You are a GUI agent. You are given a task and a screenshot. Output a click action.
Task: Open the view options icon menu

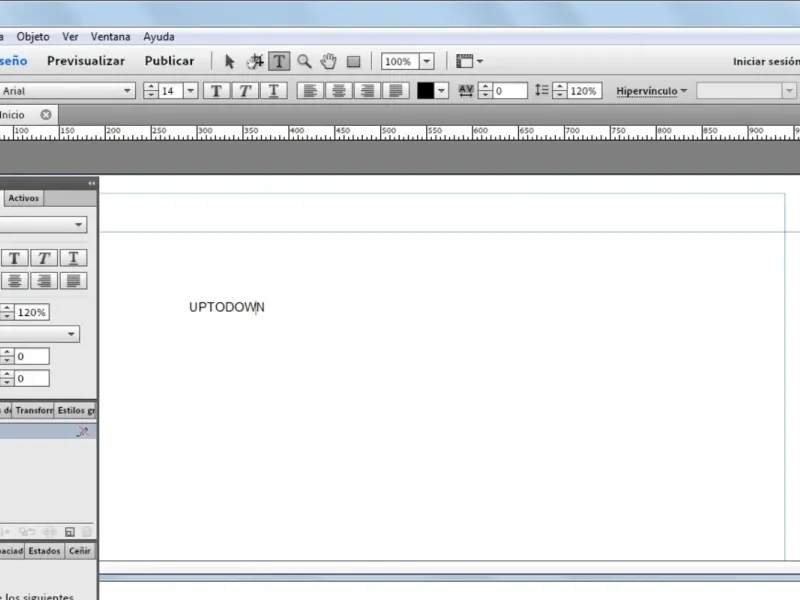469,61
